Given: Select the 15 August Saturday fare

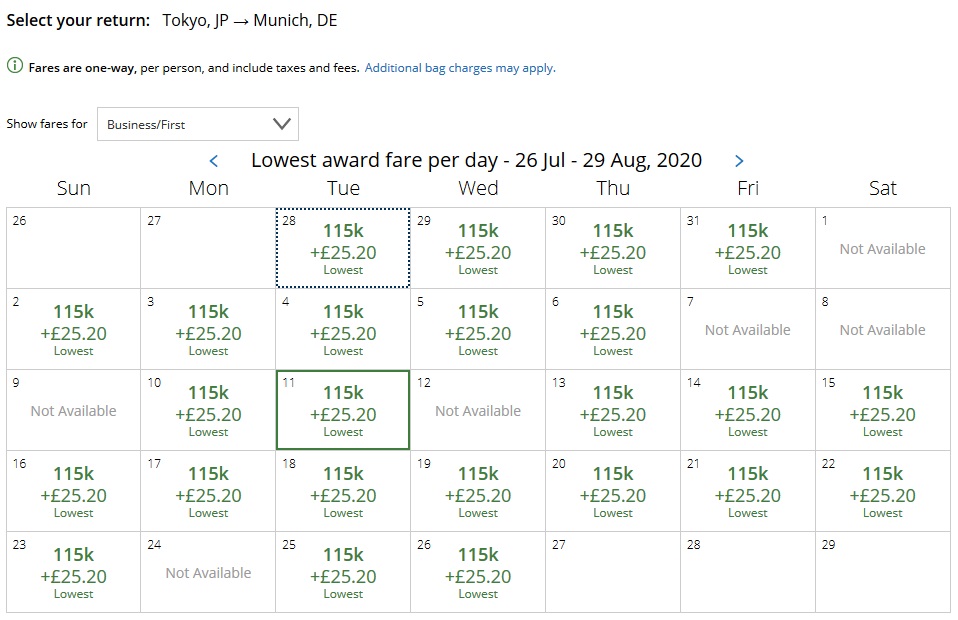Looking at the screenshot, I should (882, 410).
